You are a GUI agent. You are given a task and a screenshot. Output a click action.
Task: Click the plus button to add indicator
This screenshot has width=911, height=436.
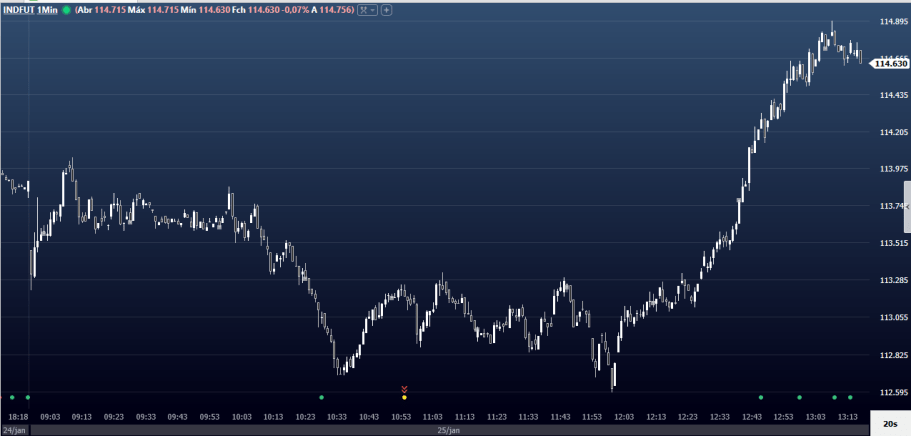pos(387,9)
